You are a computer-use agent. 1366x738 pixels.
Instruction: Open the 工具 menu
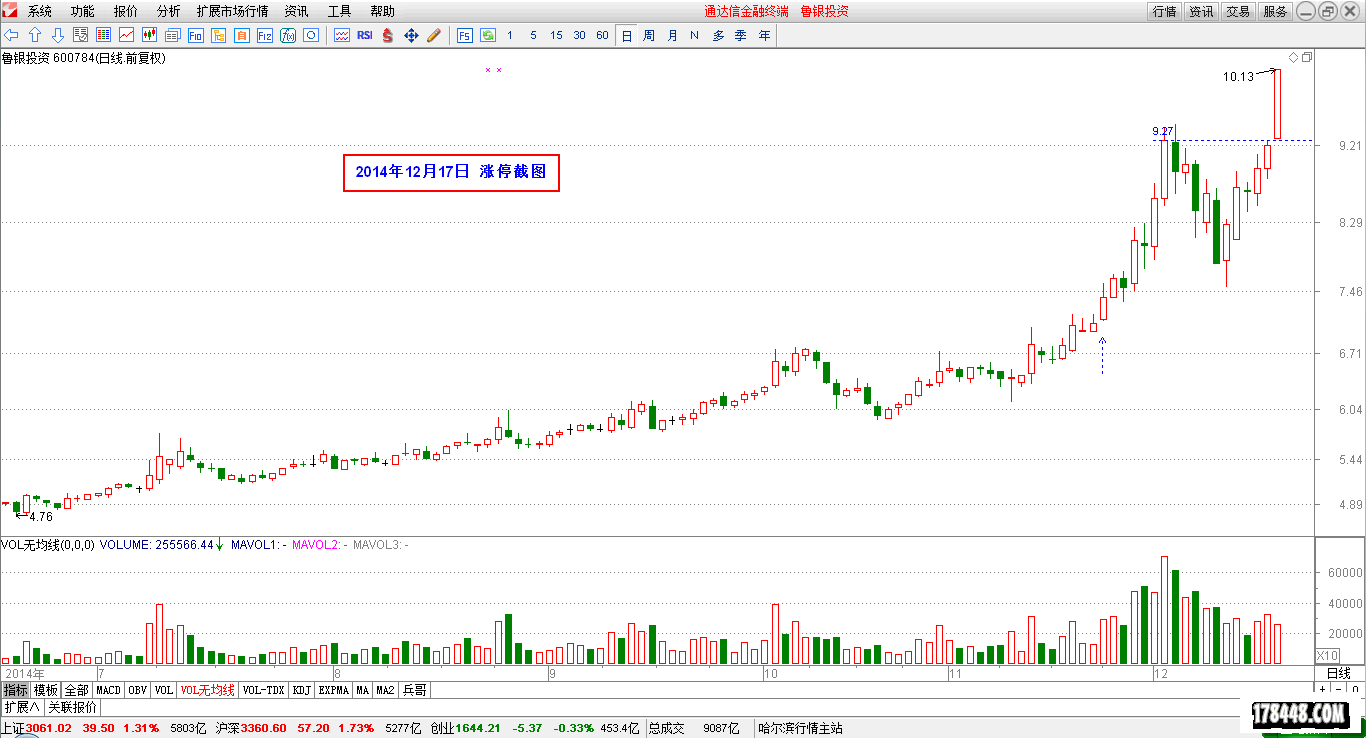(339, 11)
